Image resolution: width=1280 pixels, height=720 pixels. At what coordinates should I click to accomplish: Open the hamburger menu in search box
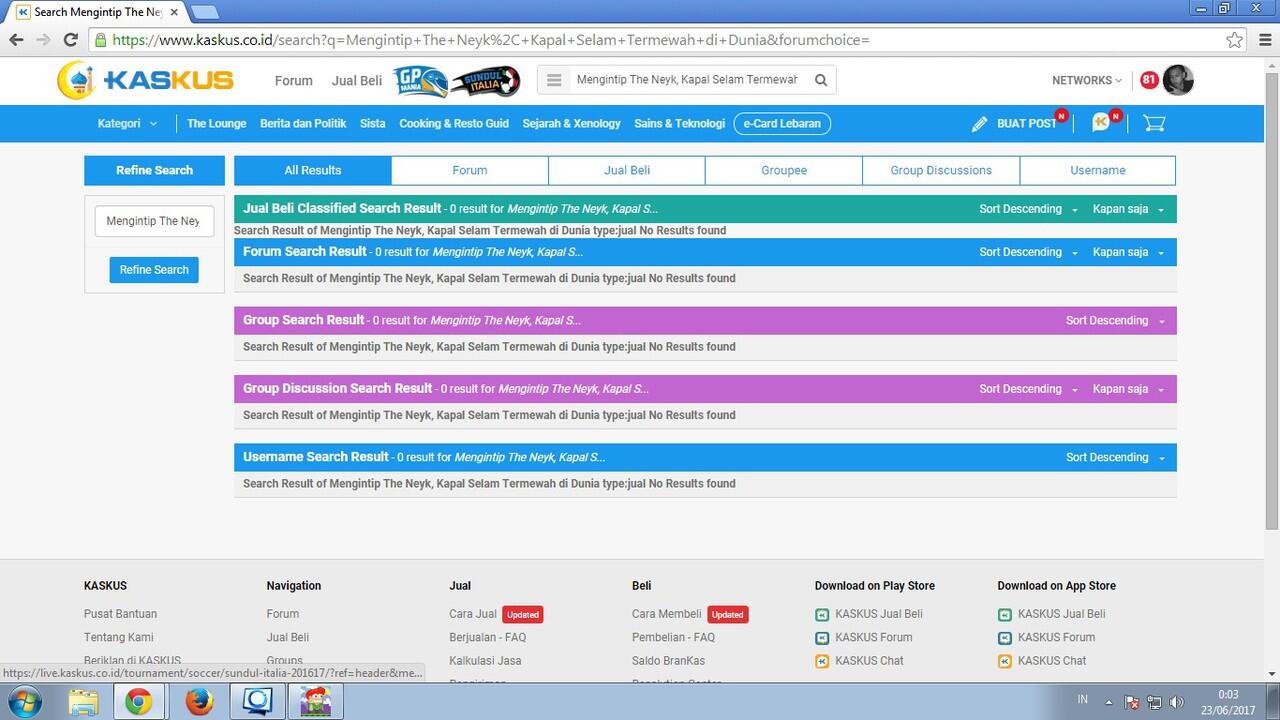(x=554, y=80)
